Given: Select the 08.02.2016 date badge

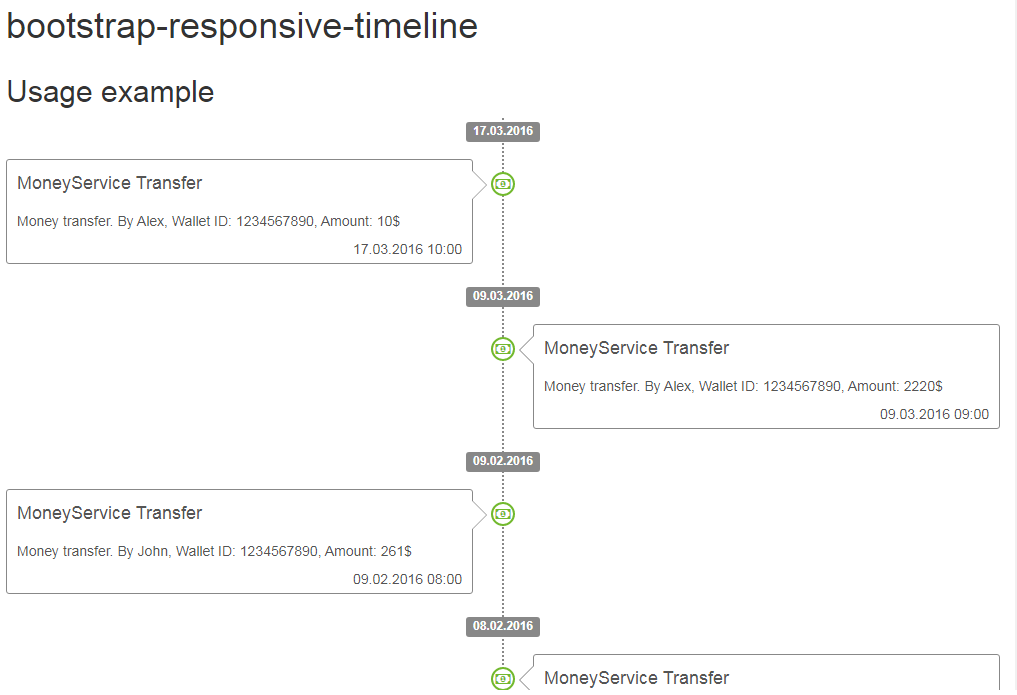Looking at the screenshot, I should (503, 626).
